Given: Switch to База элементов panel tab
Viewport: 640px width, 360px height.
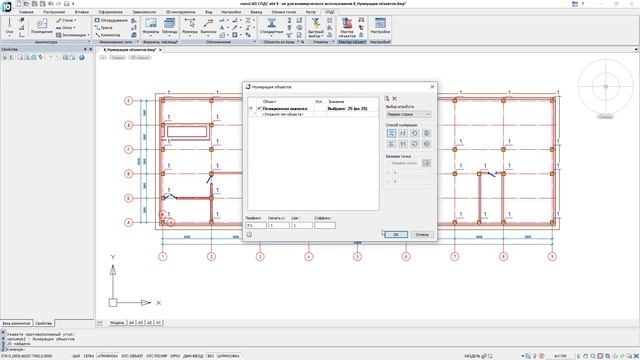Looking at the screenshot, I should (16, 323).
